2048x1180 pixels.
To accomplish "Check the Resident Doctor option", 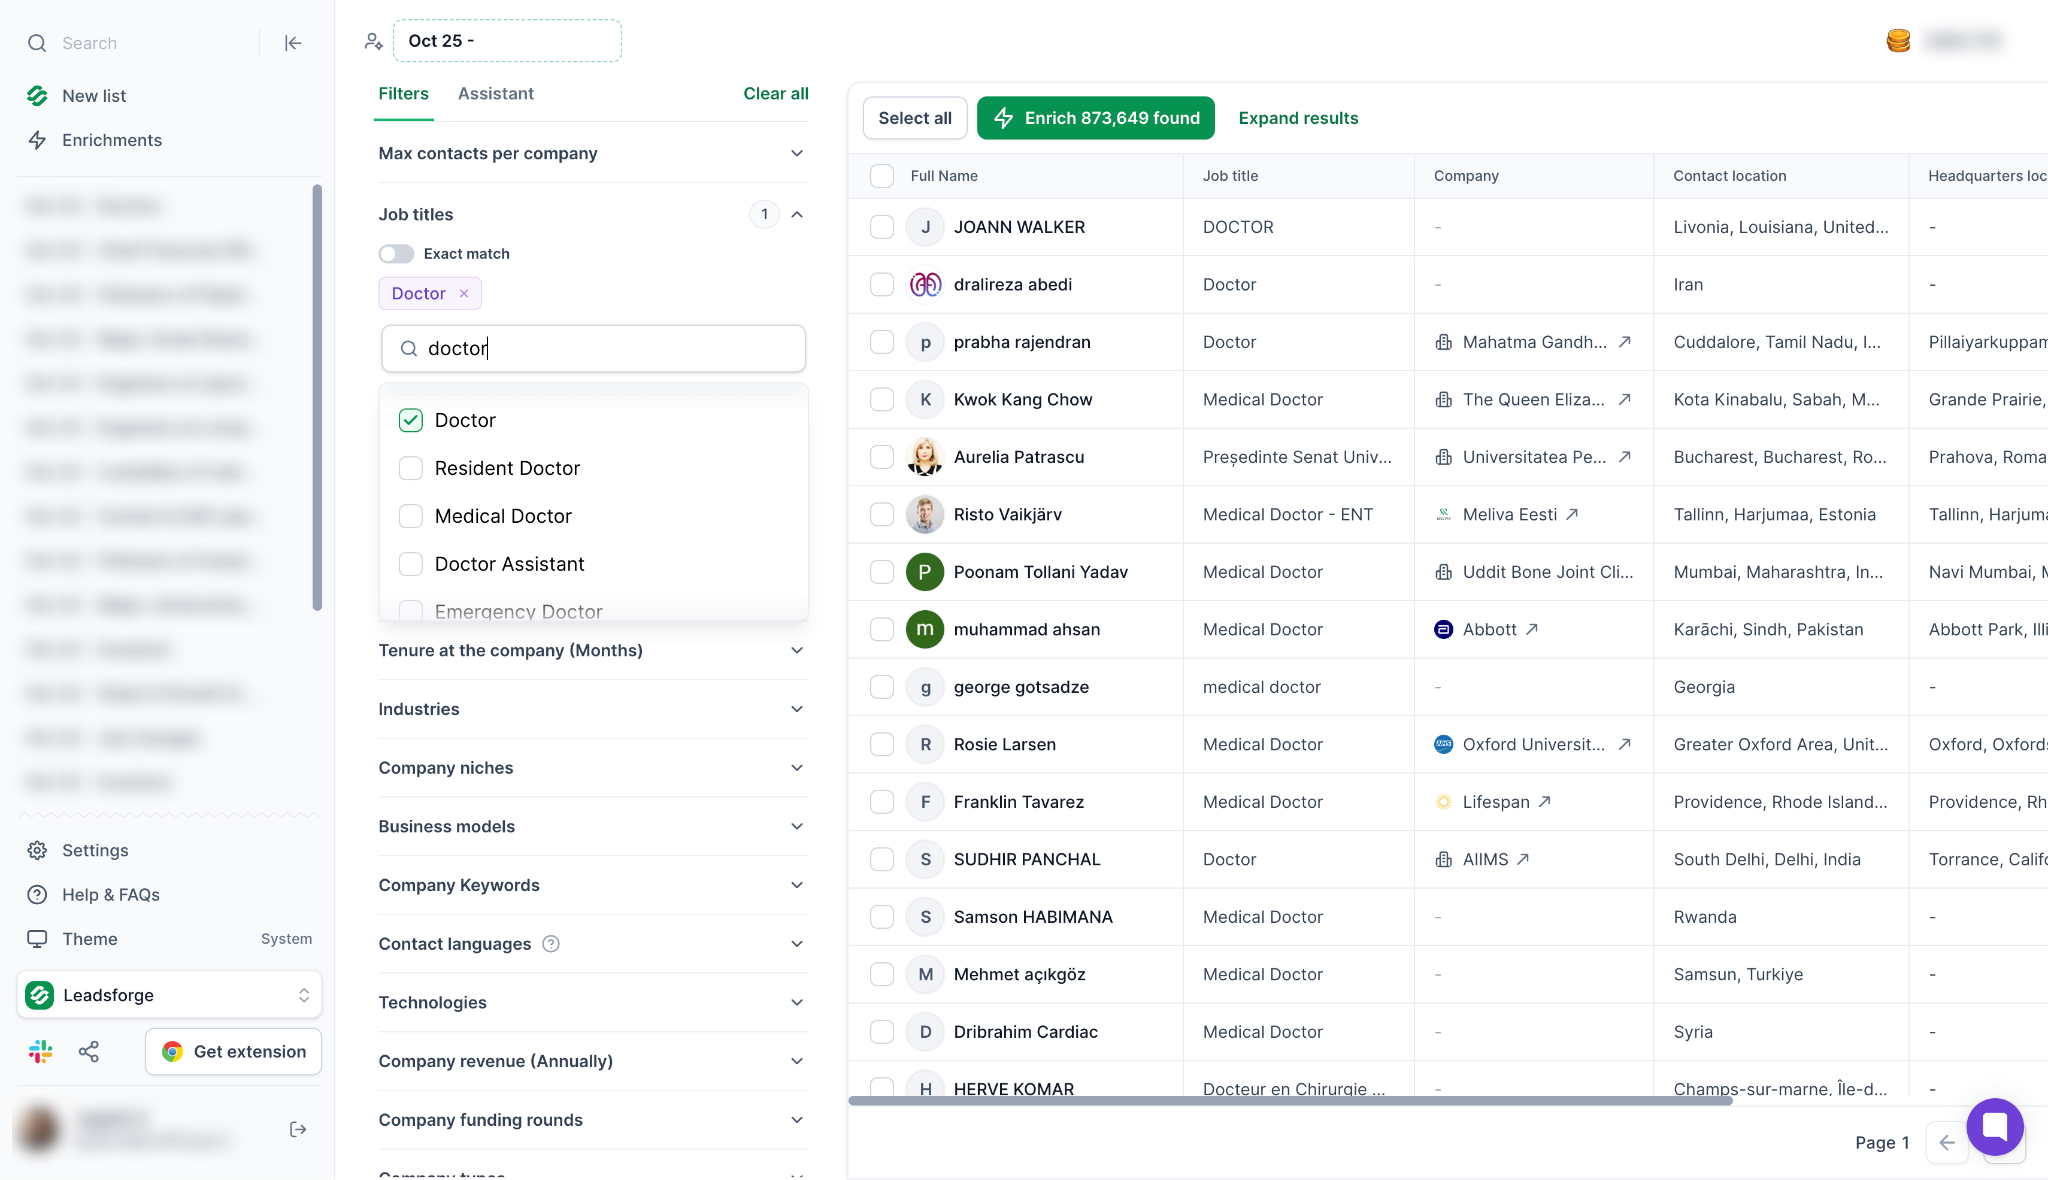I will 411,468.
